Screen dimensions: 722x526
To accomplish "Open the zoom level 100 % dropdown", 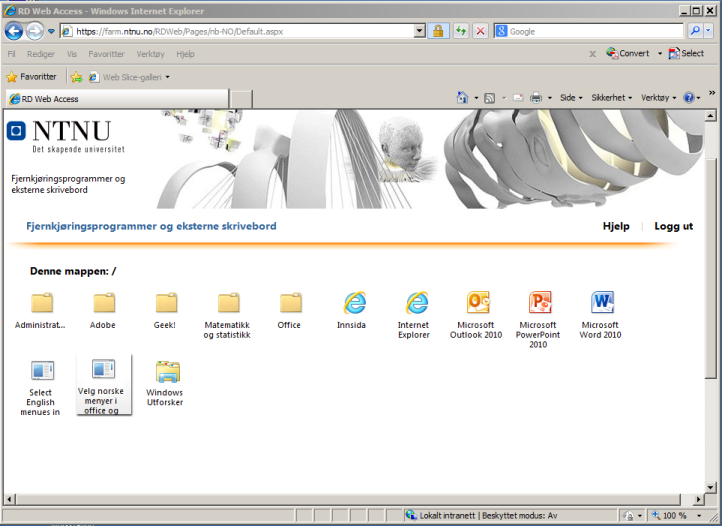I will coord(699,515).
